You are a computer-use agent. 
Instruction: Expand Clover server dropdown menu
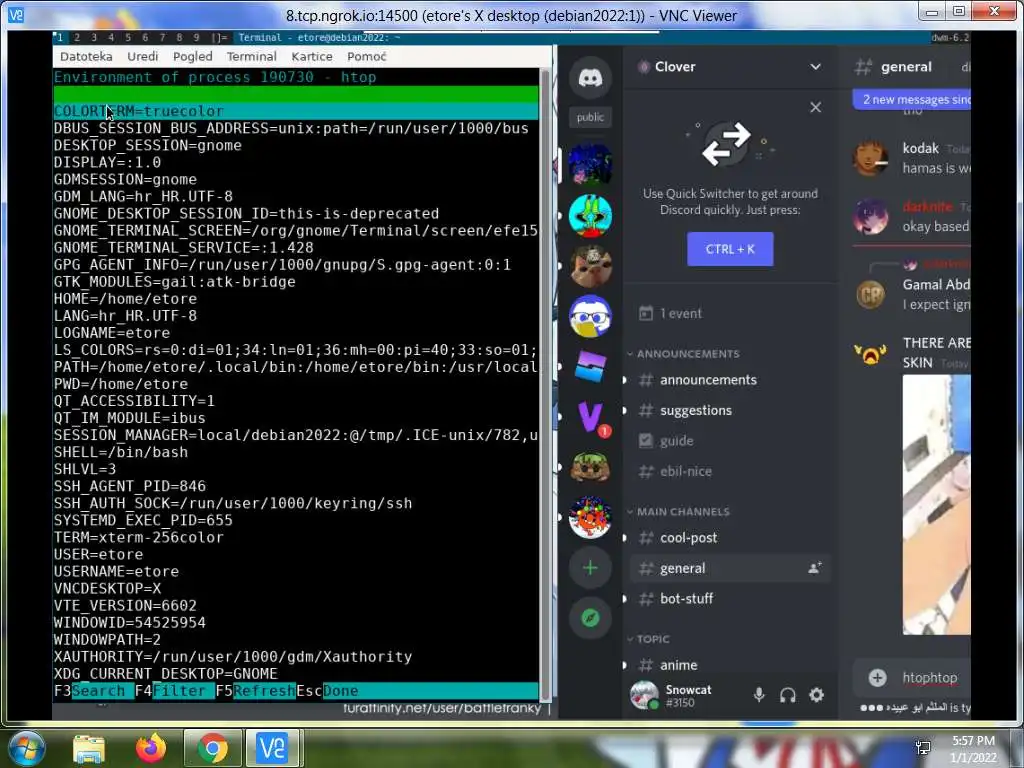tap(815, 67)
